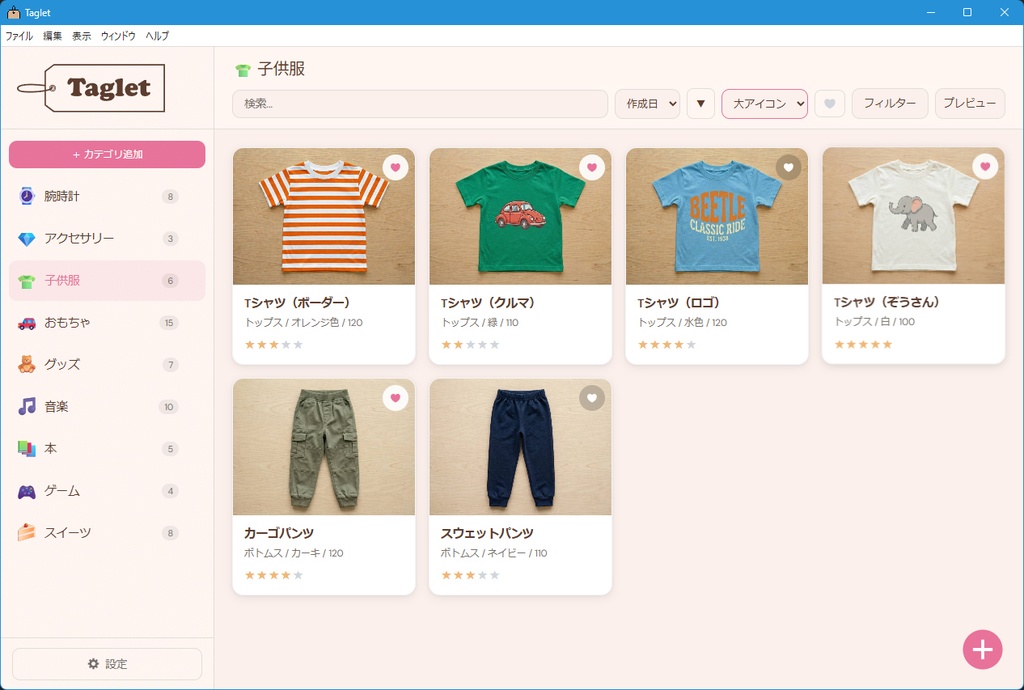1024x690 pixels.
Task: Open the 大アイコン view size dropdown
Action: [x=764, y=103]
